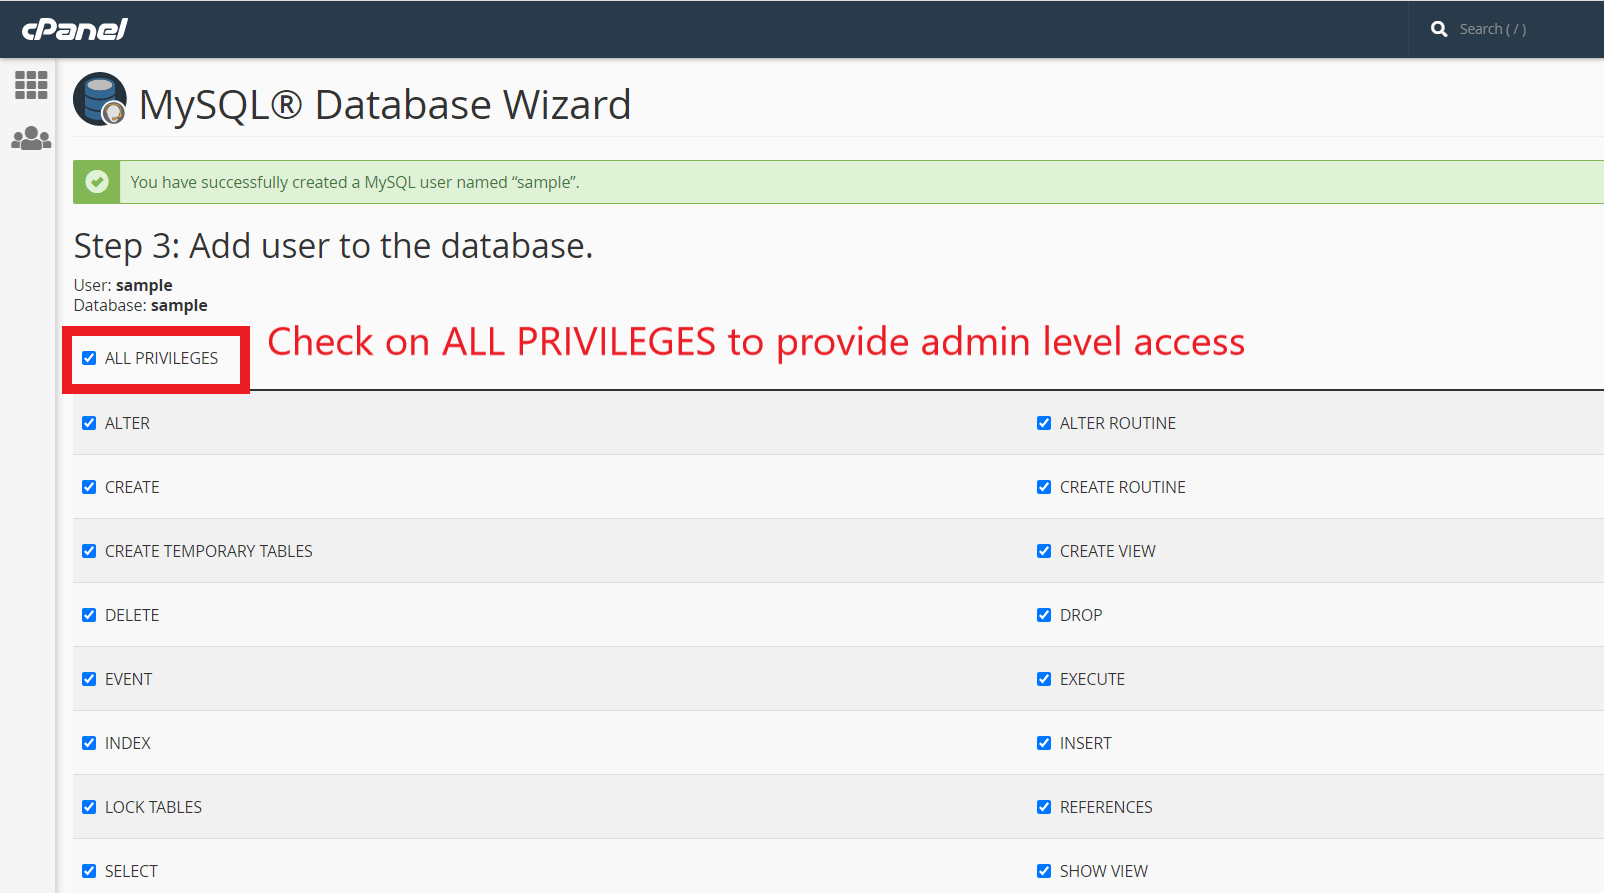Viewport: 1604px width, 893px height.
Task: Uncheck the ALTER privilege
Action: (x=89, y=423)
